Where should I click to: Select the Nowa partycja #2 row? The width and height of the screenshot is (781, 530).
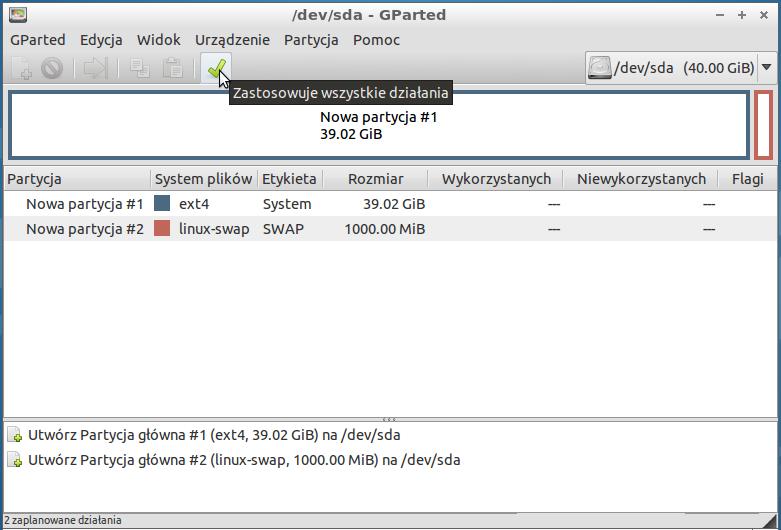[x=390, y=229]
